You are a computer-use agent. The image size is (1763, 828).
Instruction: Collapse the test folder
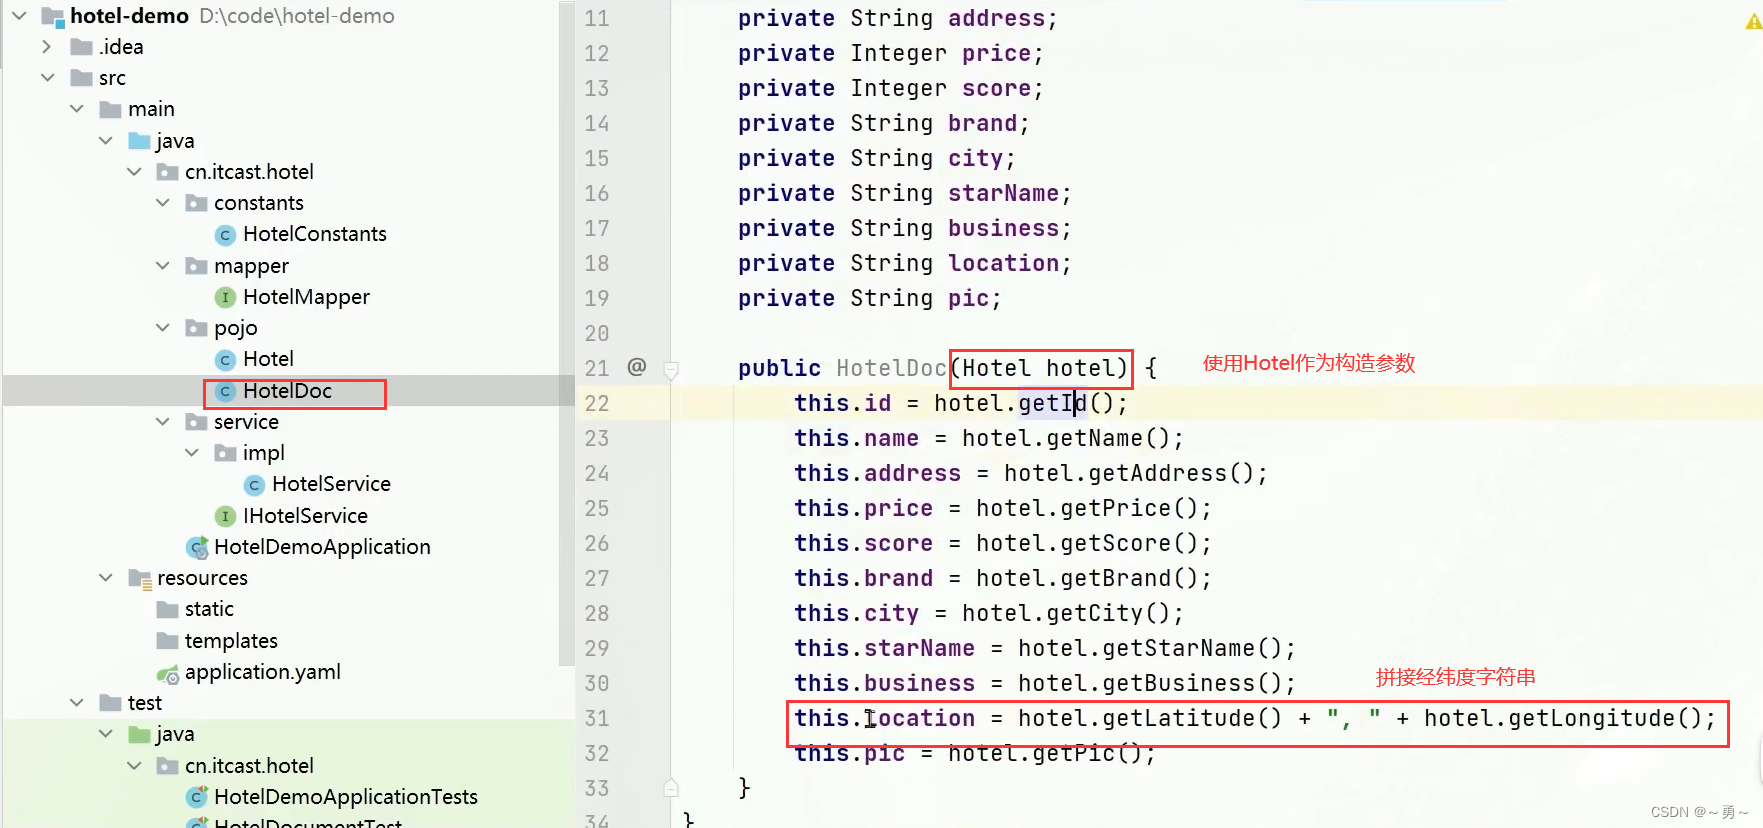[77, 702]
